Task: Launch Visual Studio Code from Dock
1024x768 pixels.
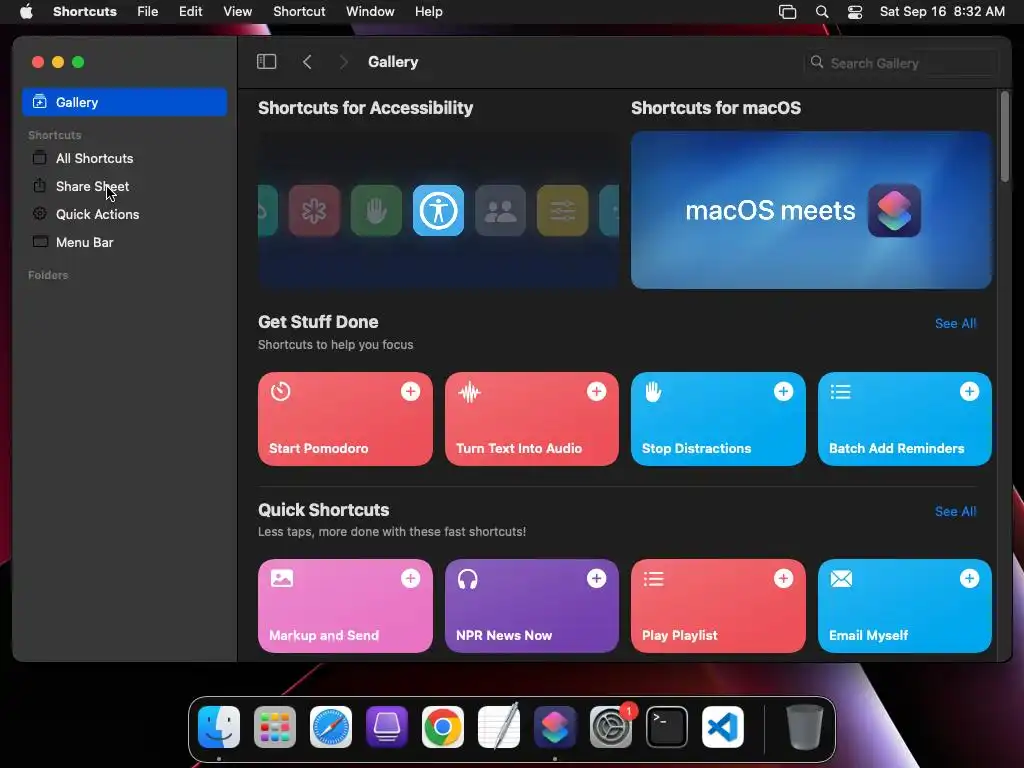Action: (723, 727)
